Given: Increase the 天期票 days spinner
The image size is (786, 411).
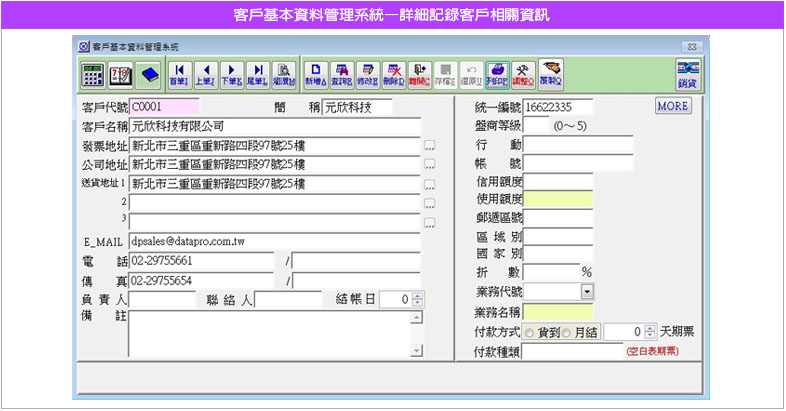Looking at the screenshot, I should (648, 328).
